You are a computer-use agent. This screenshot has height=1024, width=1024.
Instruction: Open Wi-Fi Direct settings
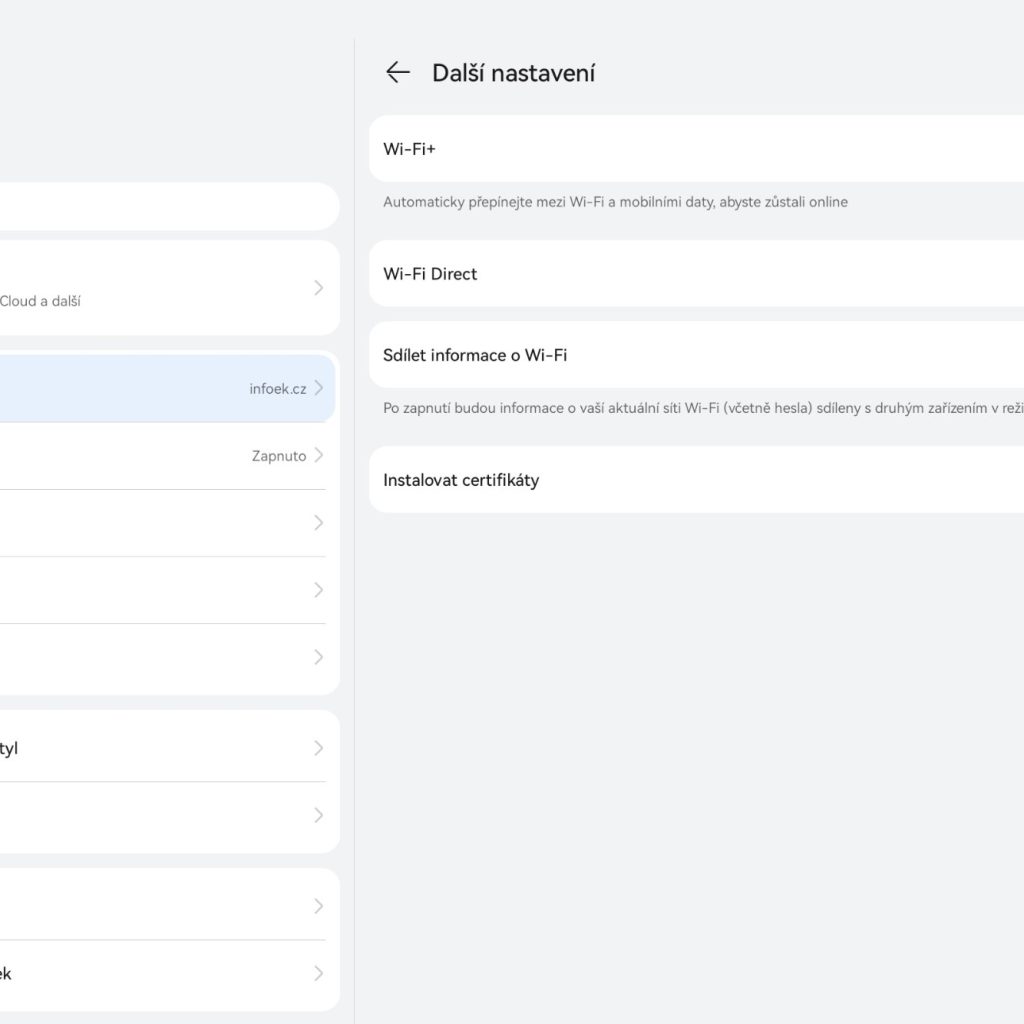(700, 274)
